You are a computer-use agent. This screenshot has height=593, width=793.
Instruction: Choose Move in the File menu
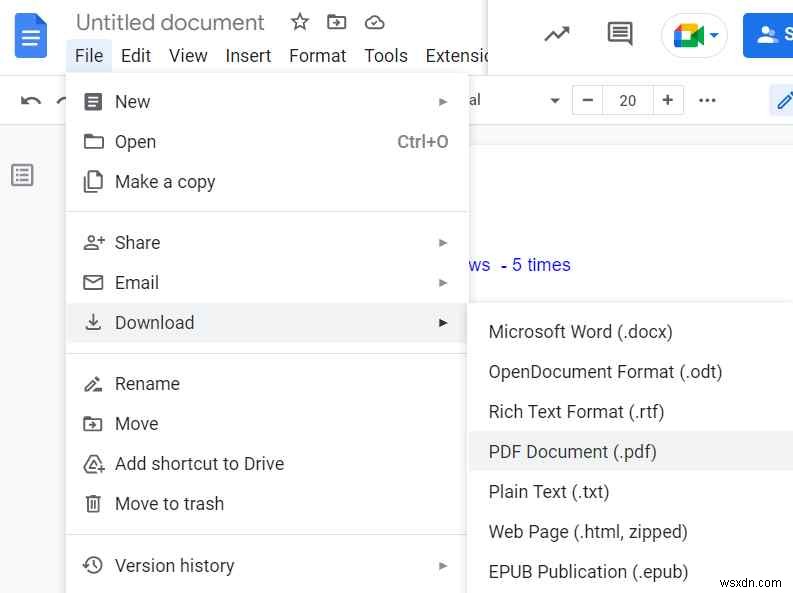pyautogui.click(x=267, y=424)
